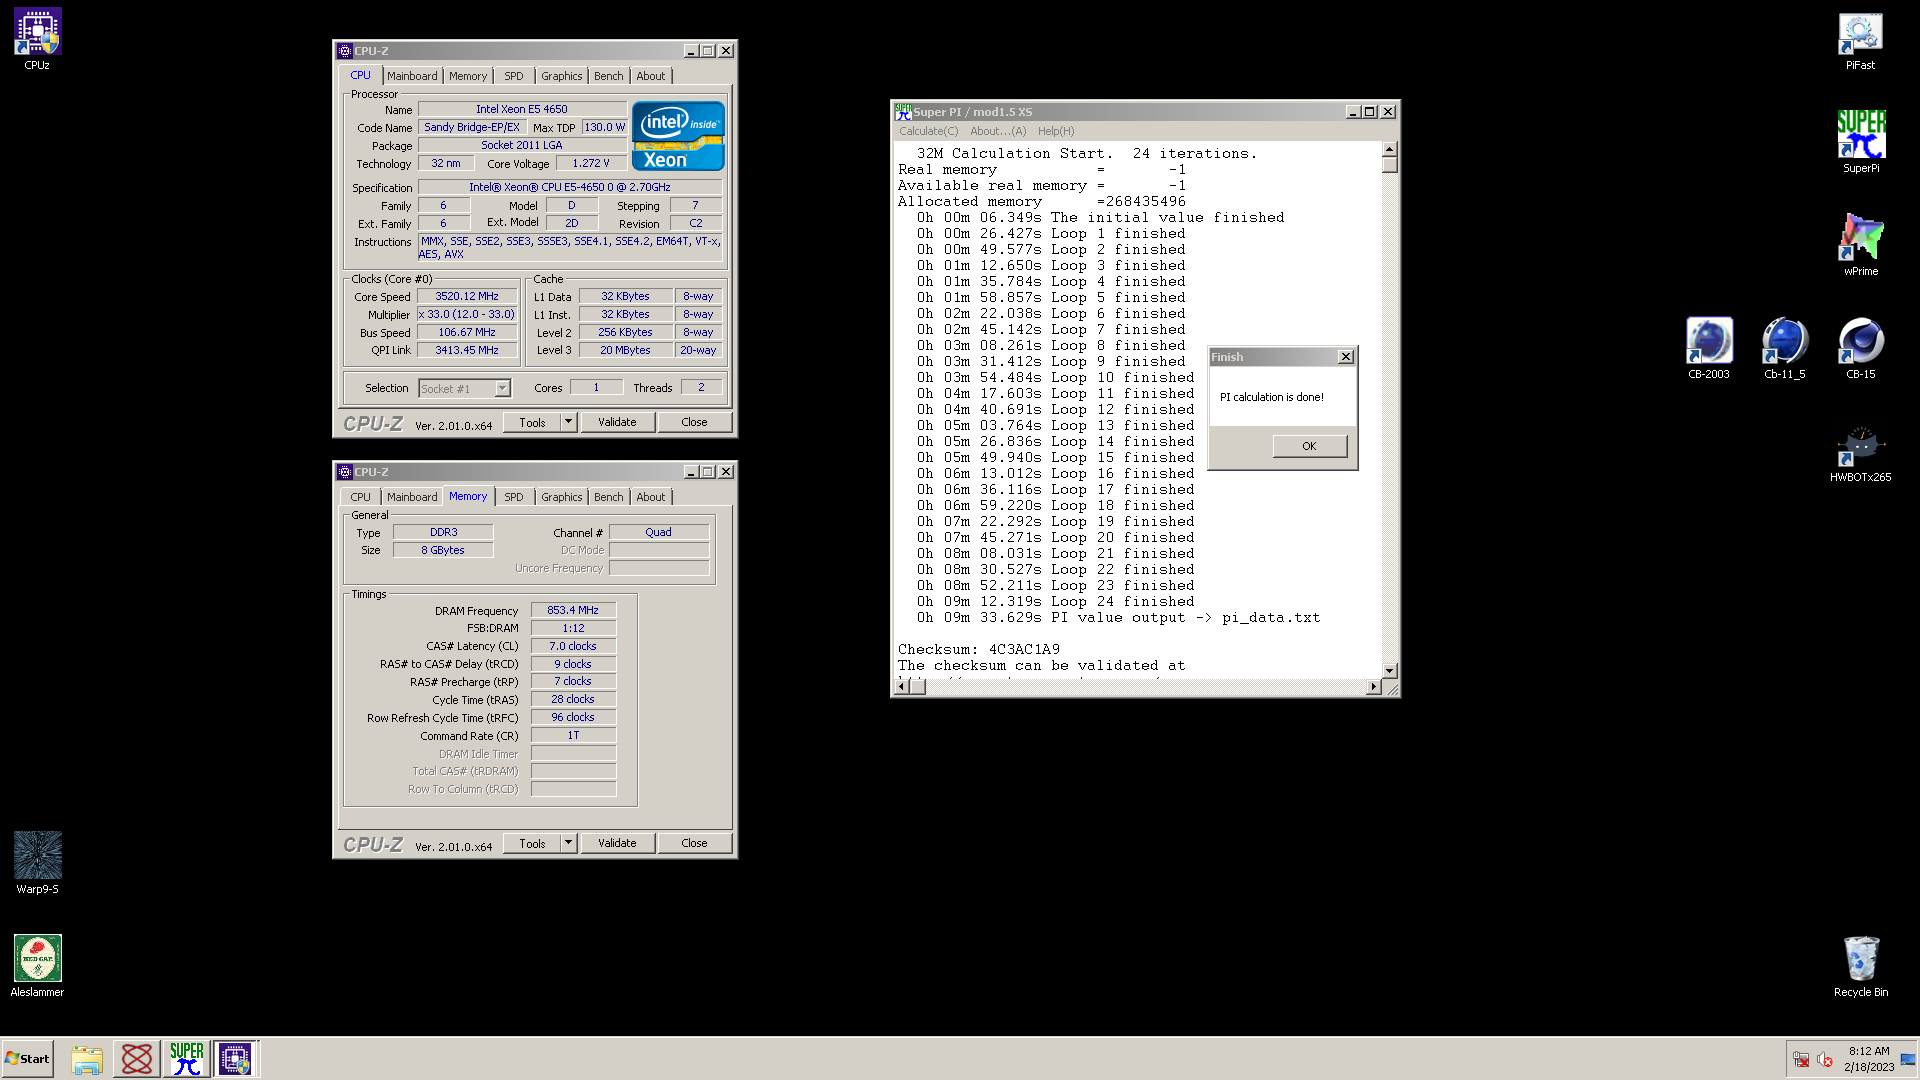Click the Start button on taskbar
Image resolution: width=1920 pixels, height=1080 pixels.
point(28,1059)
